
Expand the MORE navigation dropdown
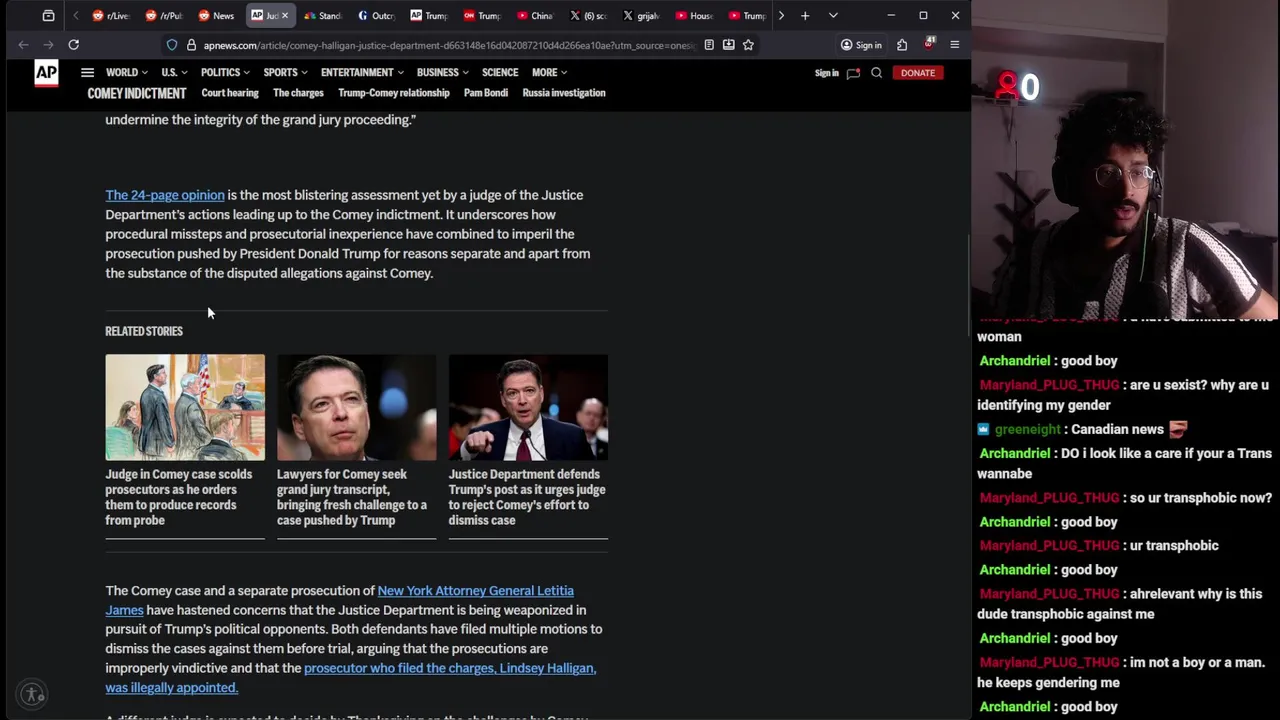tap(550, 73)
